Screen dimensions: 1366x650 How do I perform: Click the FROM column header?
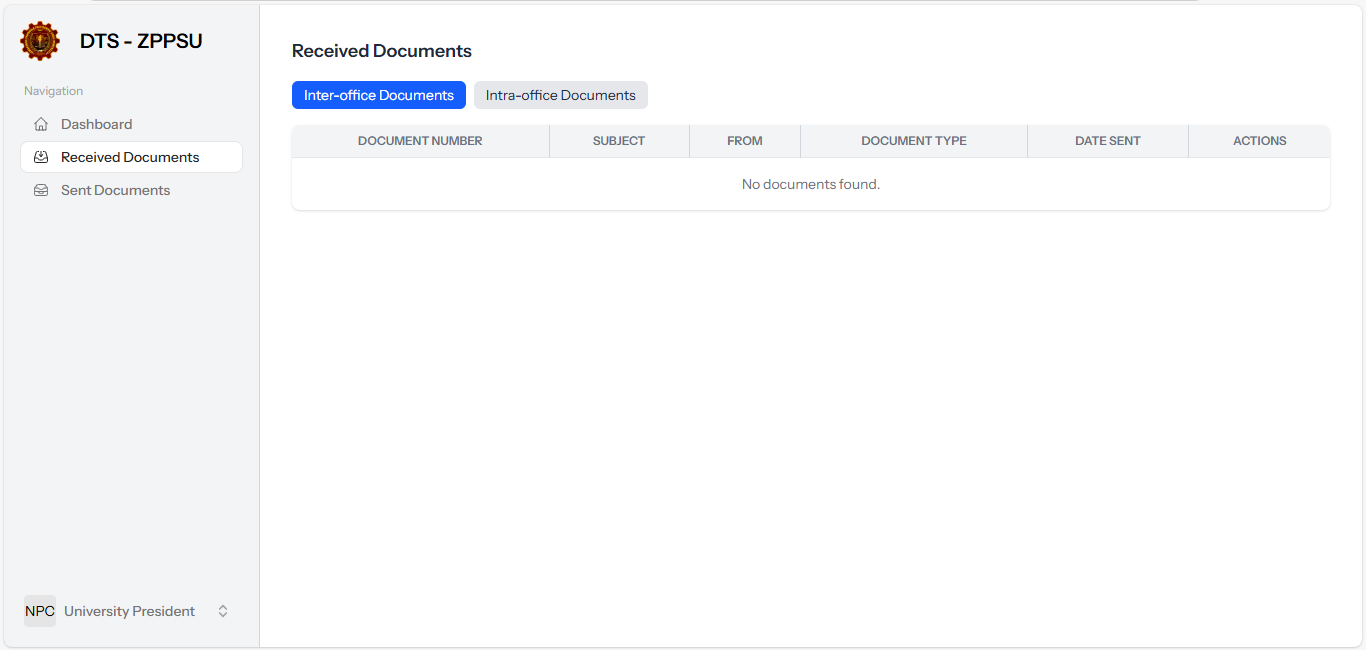[x=744, y=140]
